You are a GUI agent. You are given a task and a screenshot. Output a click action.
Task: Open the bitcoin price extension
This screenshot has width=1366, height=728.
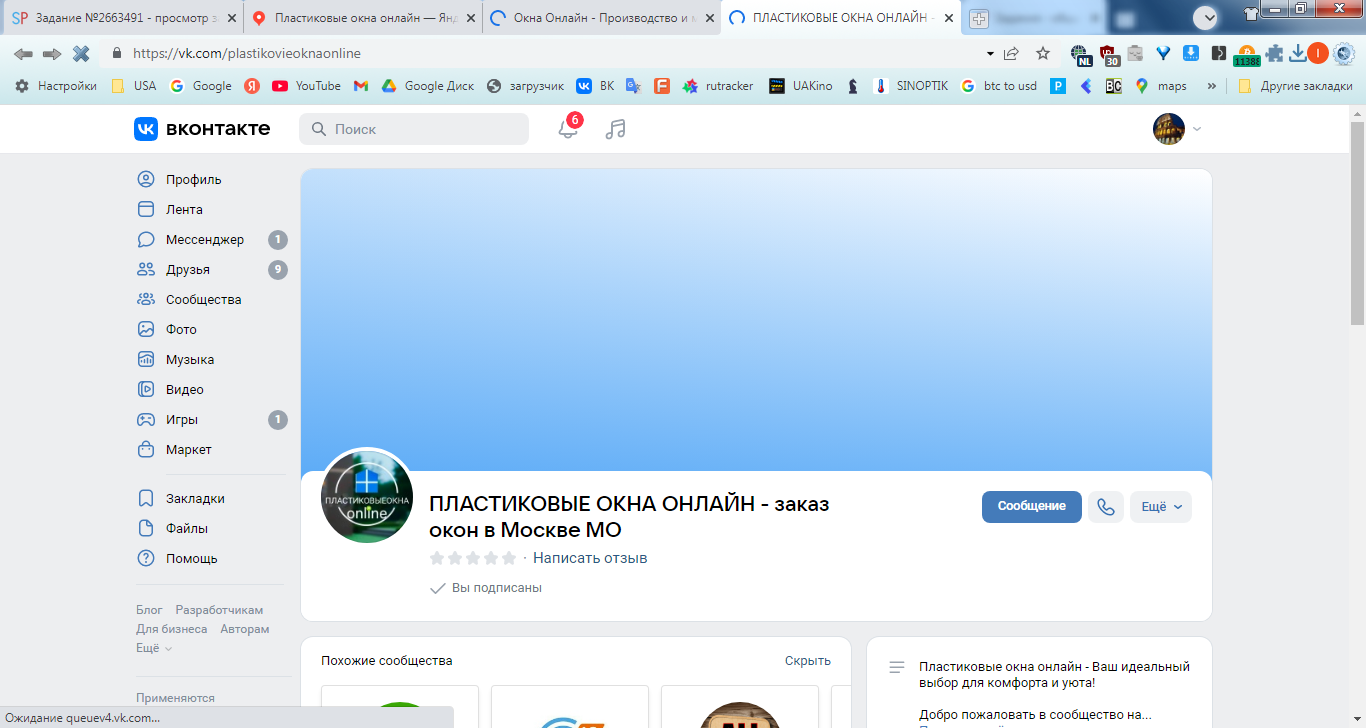click(1247, 55)
